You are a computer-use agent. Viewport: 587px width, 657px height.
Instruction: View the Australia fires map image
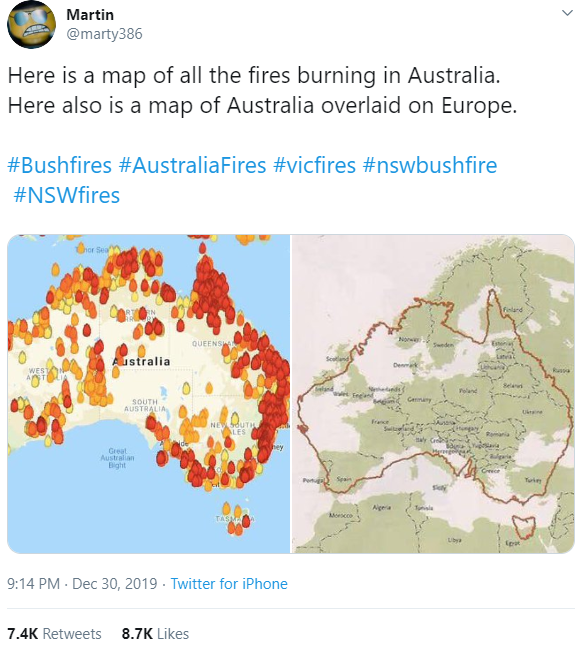point(149,394)
